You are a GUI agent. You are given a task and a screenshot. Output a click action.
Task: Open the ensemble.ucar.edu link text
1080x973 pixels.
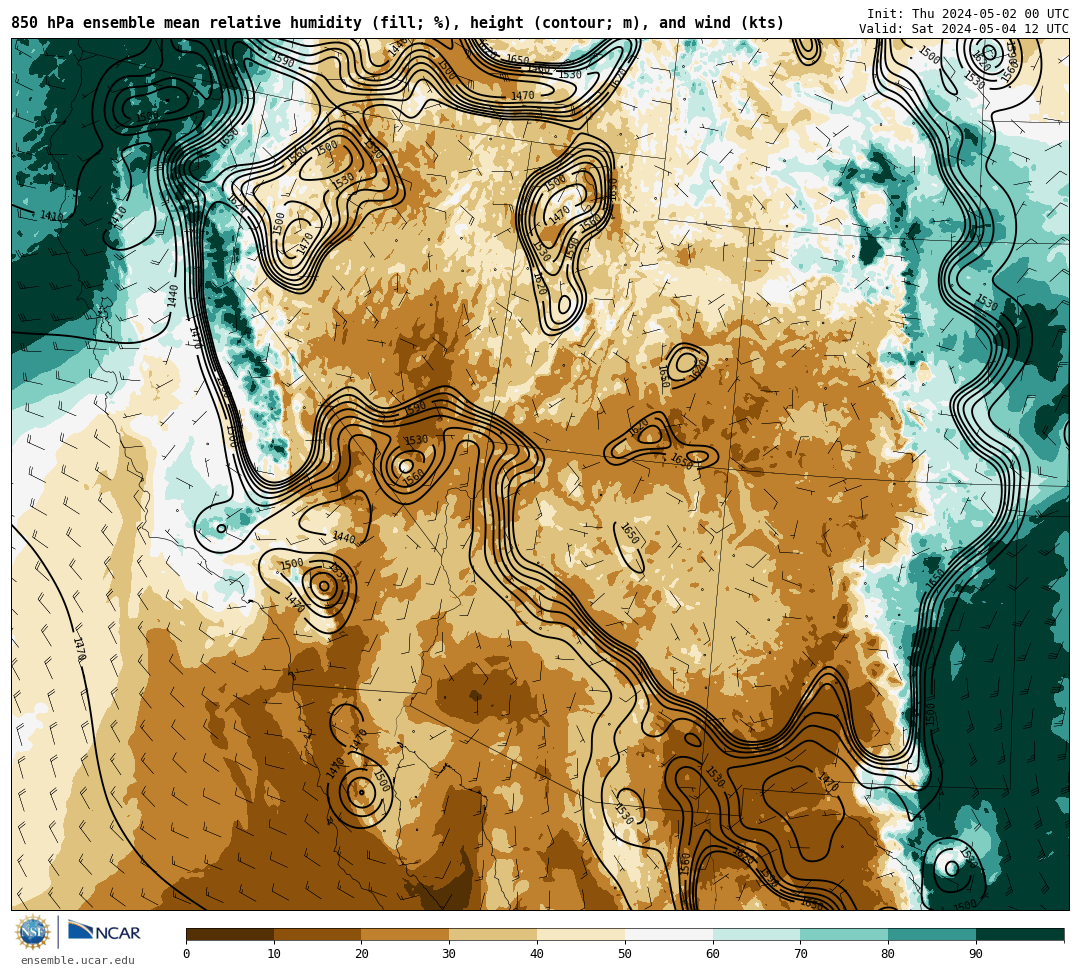pyautogui.click(x=77, y=960)
